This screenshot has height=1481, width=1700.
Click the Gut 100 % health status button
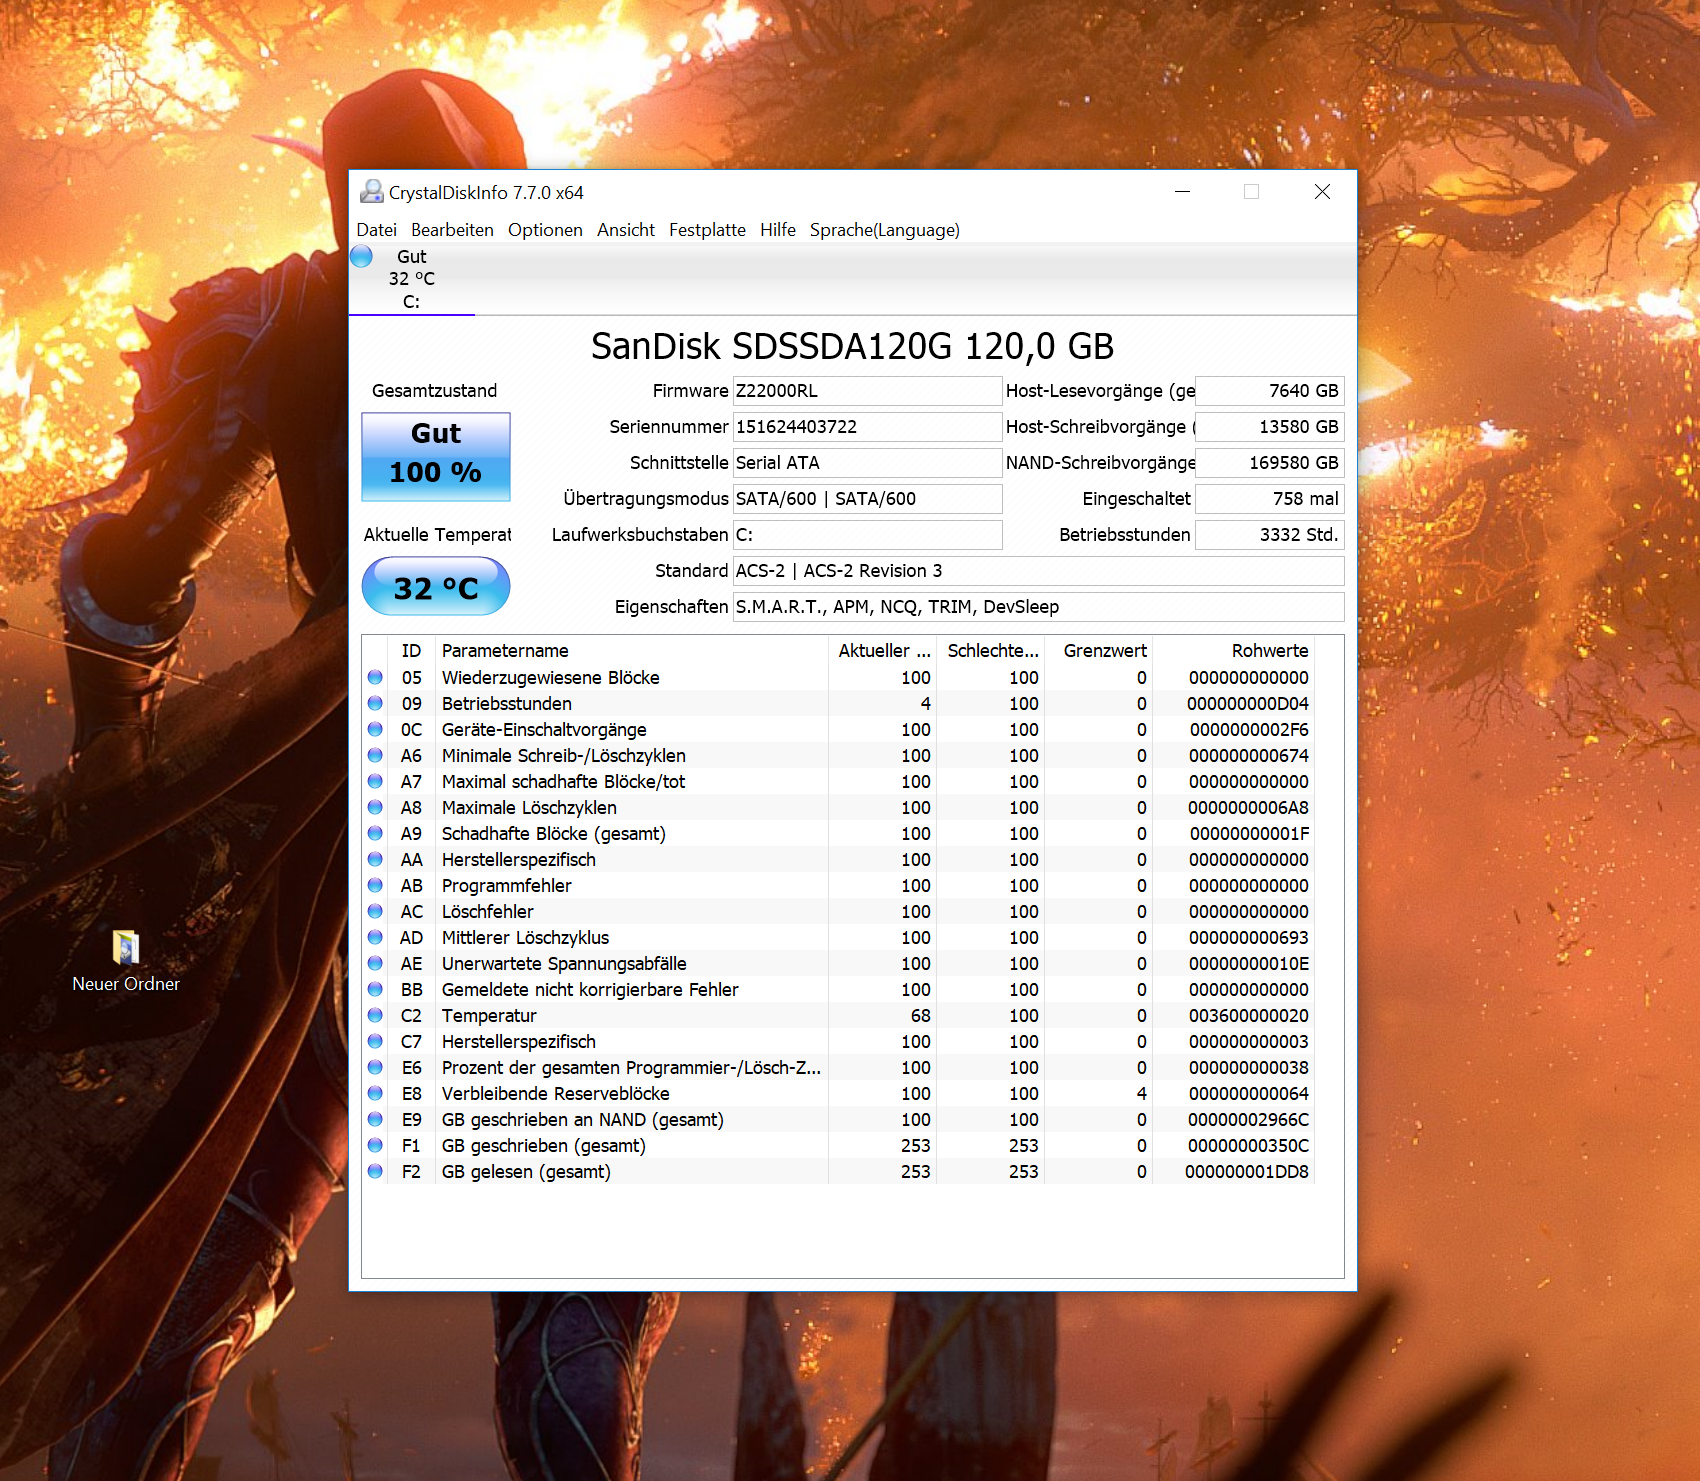point(436,456)
